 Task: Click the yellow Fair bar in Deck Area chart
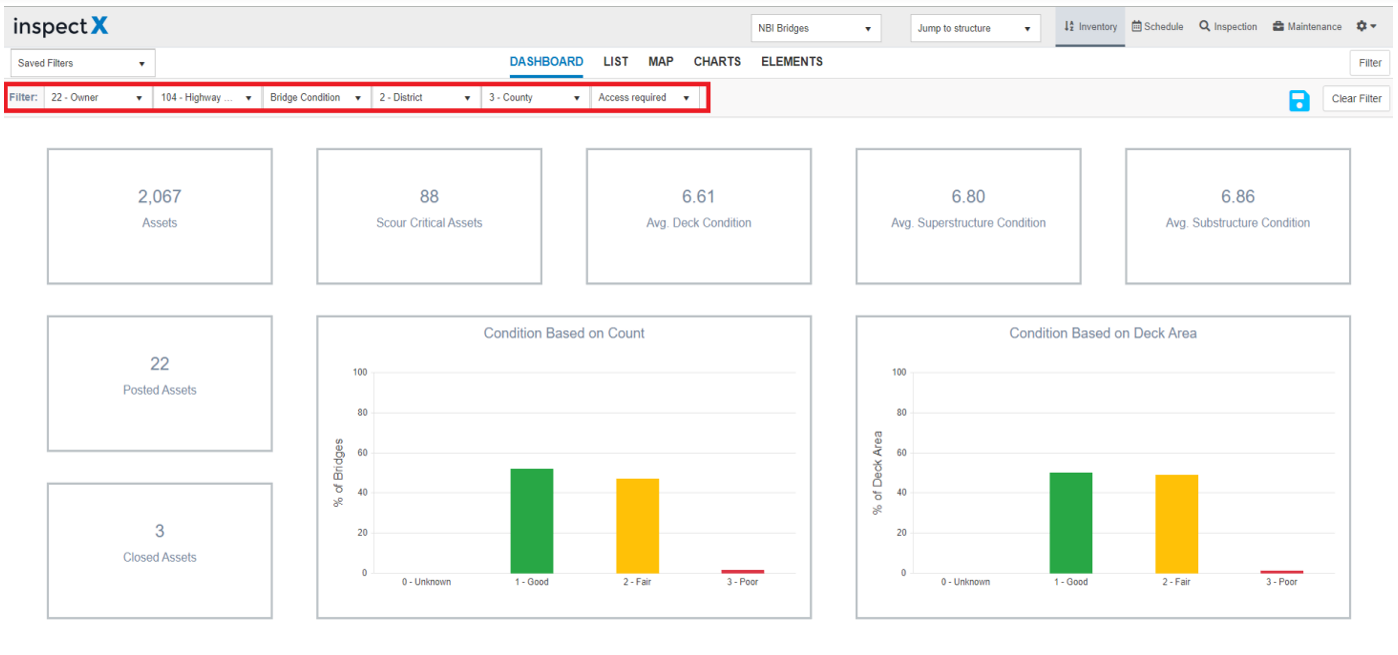point(1177,524)
